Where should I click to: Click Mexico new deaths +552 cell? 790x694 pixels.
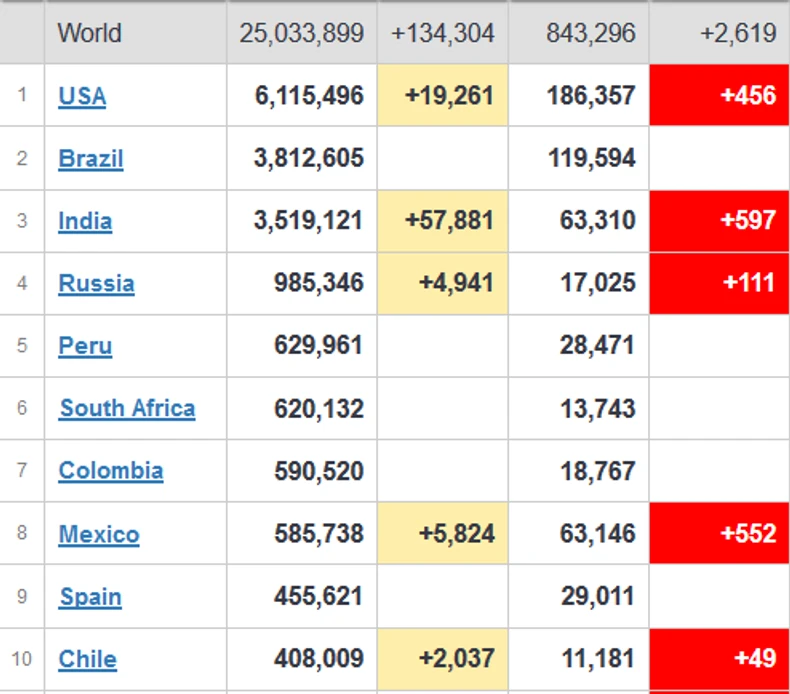[x=719, y=534]
